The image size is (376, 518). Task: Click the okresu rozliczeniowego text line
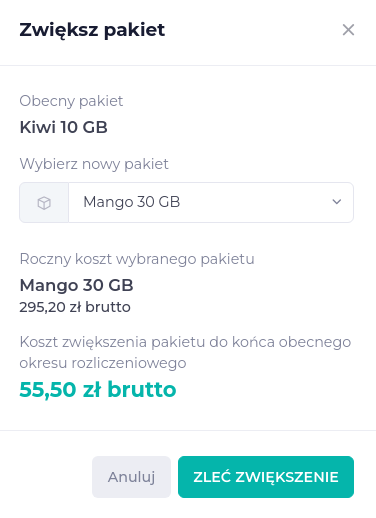click(103, 363)
